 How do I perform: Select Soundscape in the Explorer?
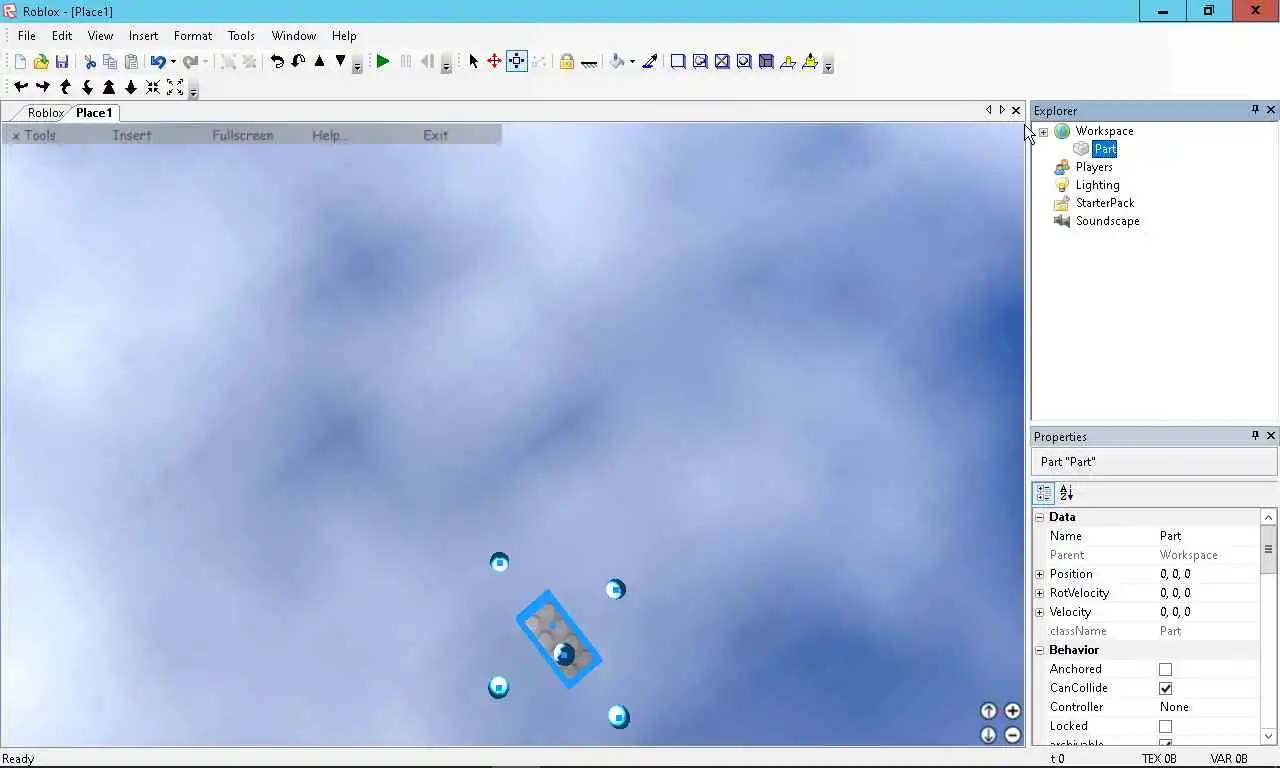pos(1107,221)
